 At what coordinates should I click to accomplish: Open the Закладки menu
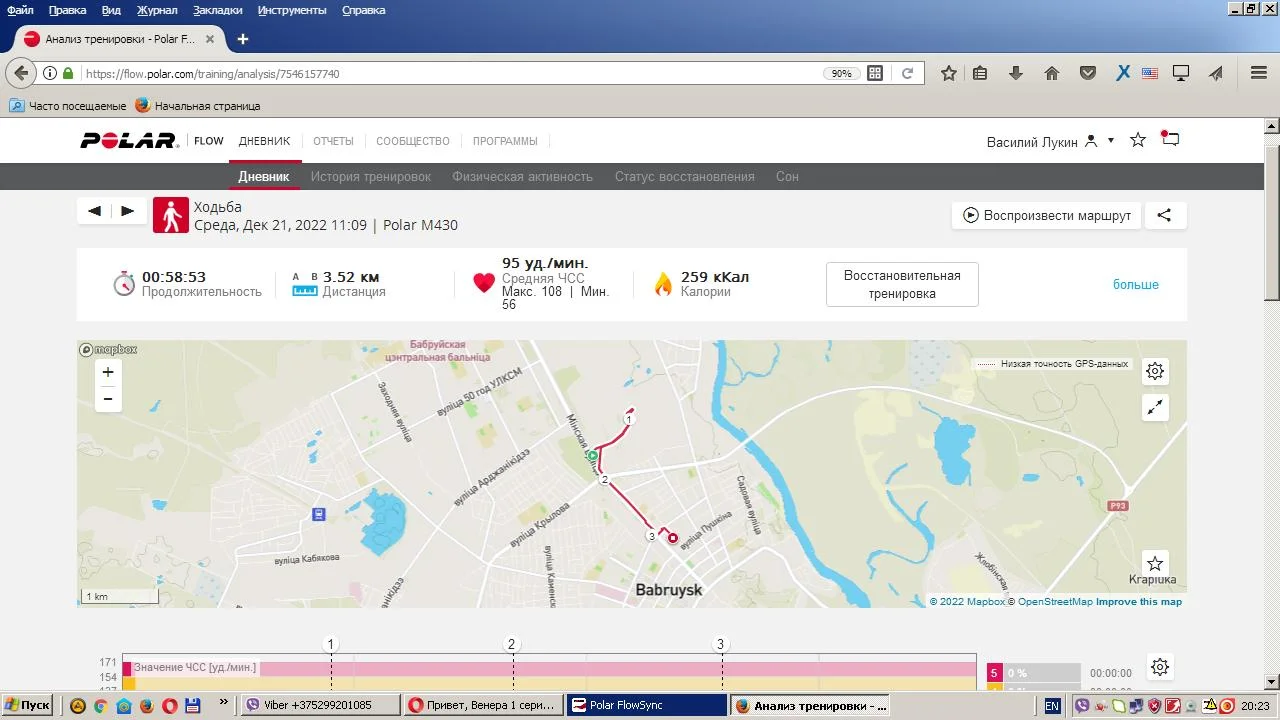tap(219, 10)
